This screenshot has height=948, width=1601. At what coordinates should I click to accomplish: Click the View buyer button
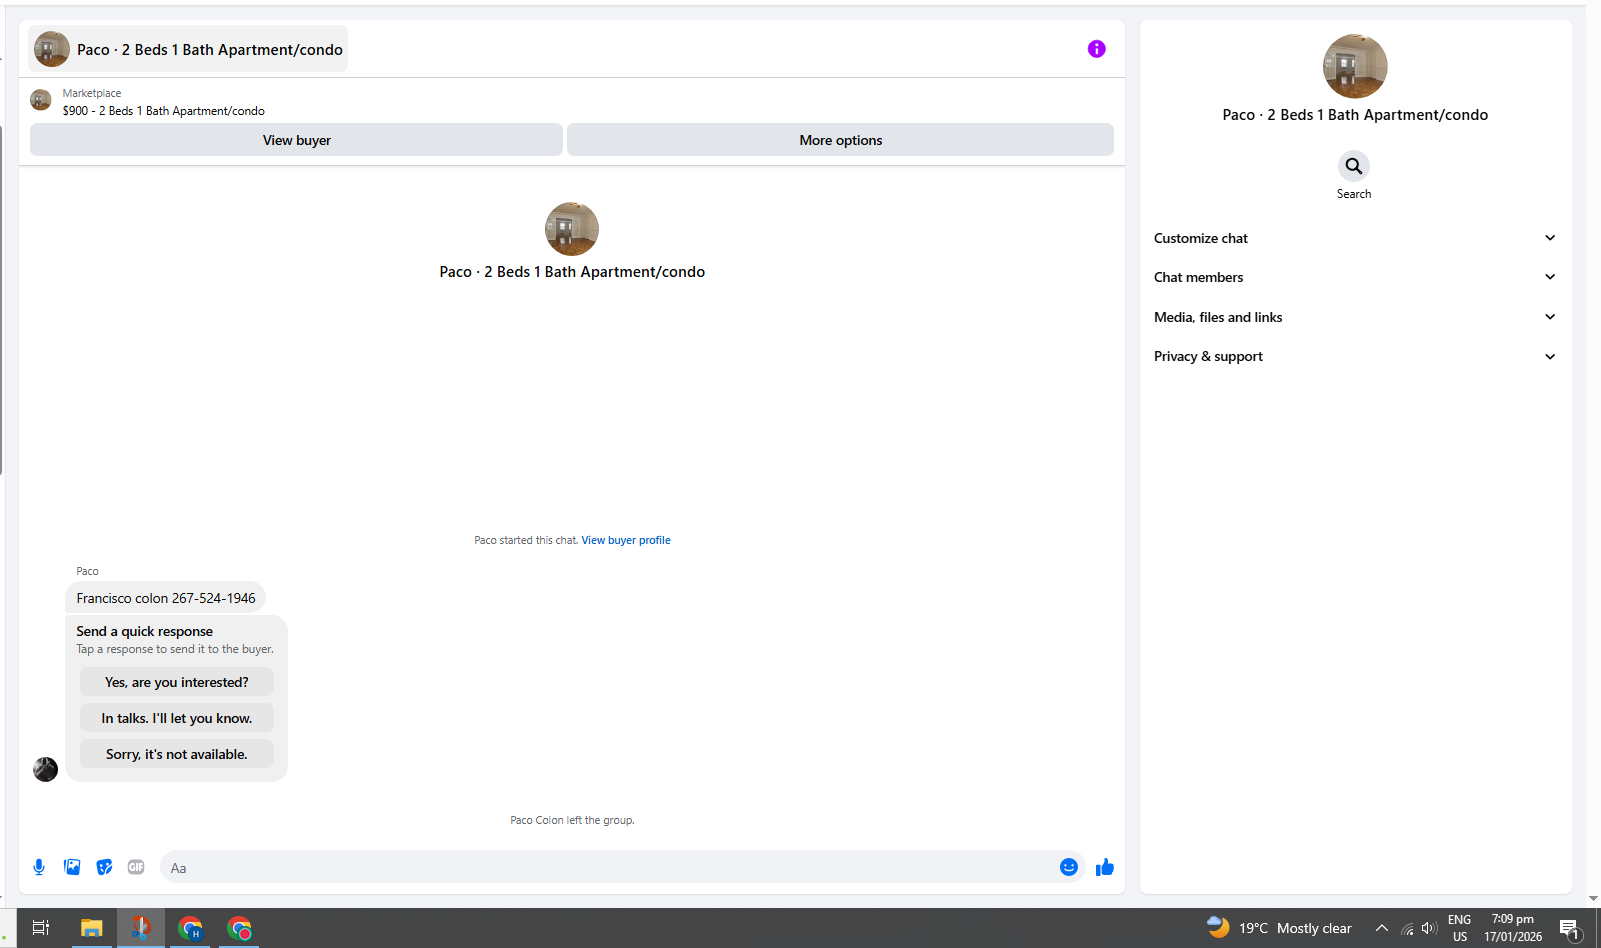click(296, 140)
